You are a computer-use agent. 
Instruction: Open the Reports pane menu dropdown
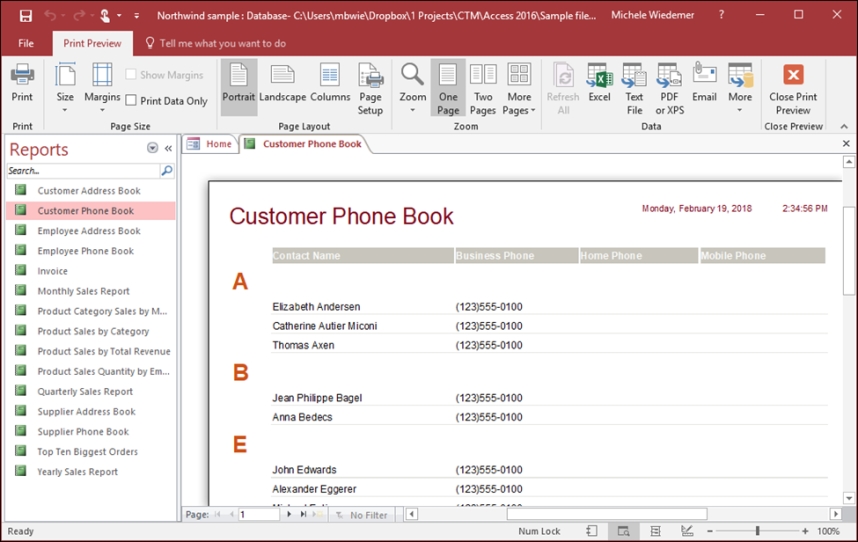153,148
